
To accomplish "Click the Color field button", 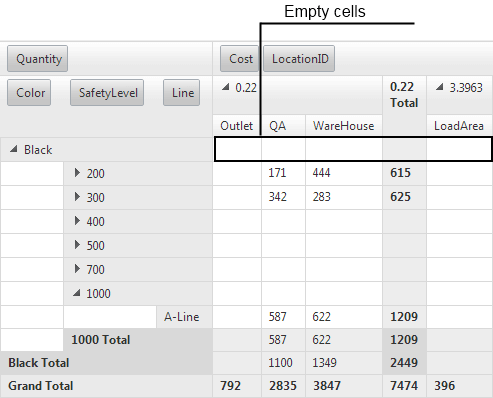I will coord(29,92).
